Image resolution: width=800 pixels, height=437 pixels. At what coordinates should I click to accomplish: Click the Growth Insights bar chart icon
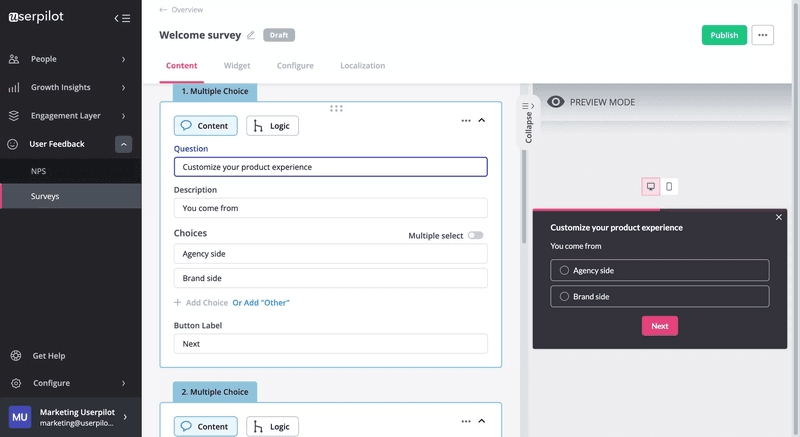14,88
